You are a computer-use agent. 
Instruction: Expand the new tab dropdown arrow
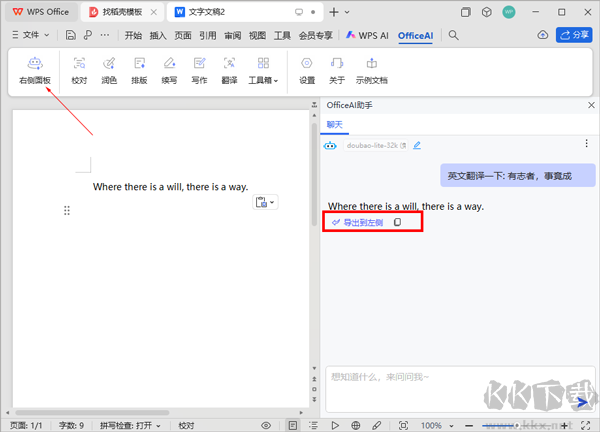(x=347, y=12)
